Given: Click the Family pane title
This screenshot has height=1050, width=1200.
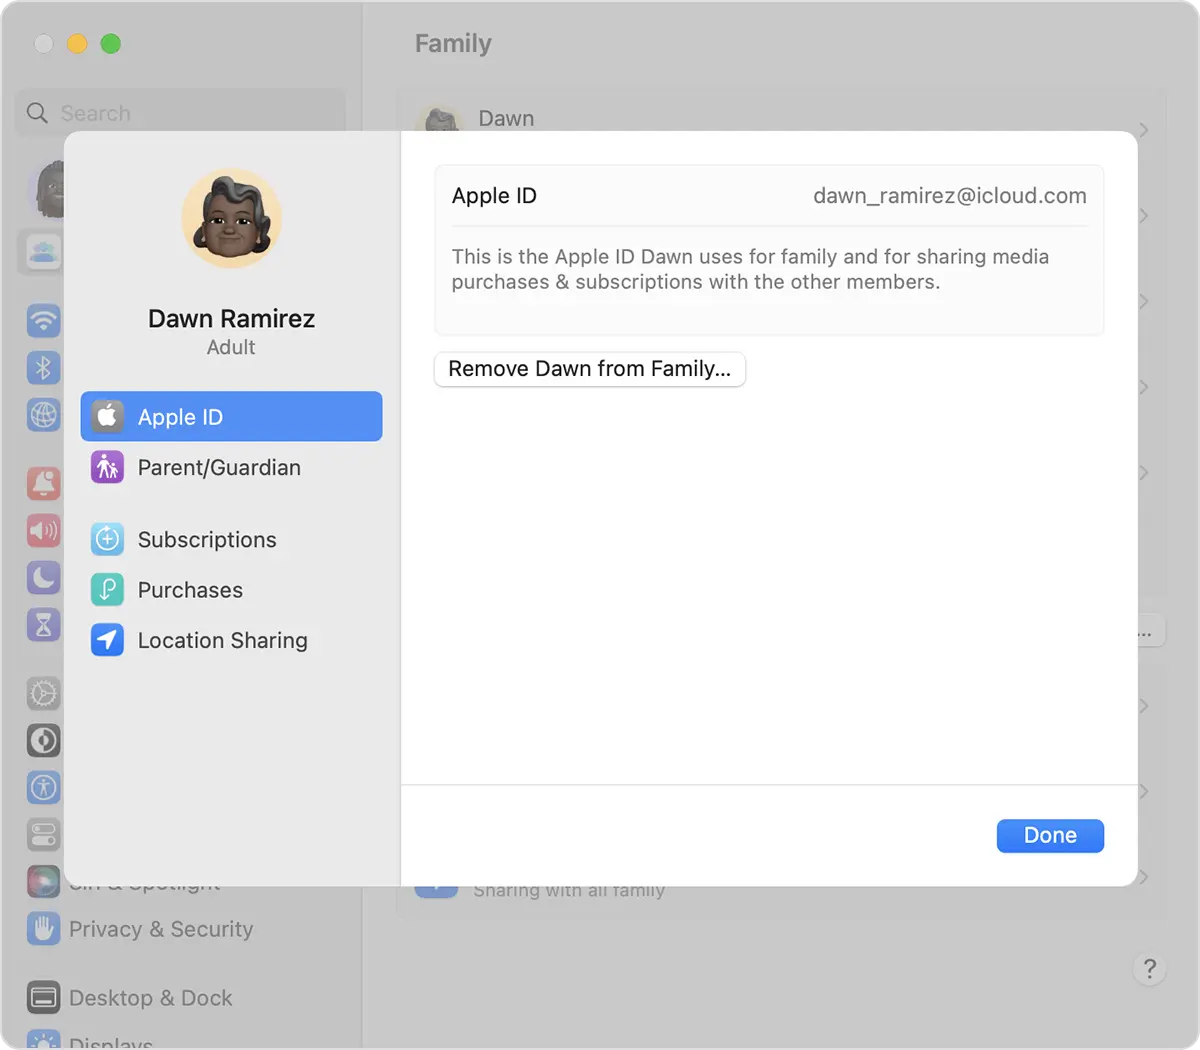Looking at the screenshot, I should (453, 44).
